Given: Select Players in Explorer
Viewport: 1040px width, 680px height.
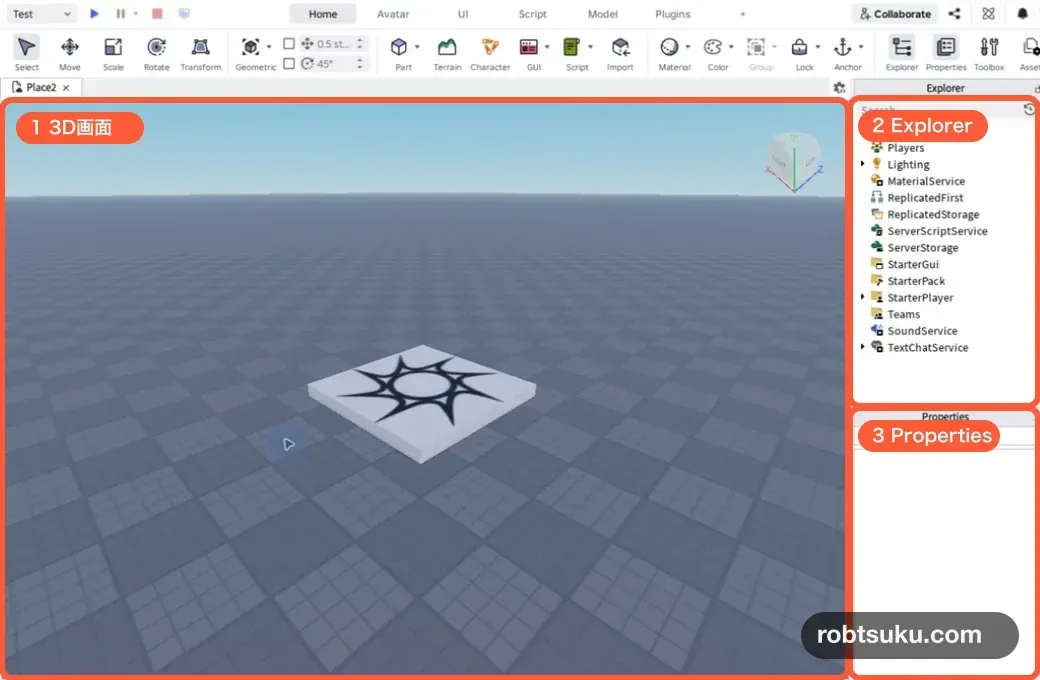Looking at the screenshot, I should pyautogui.click(x=905, y=148).
